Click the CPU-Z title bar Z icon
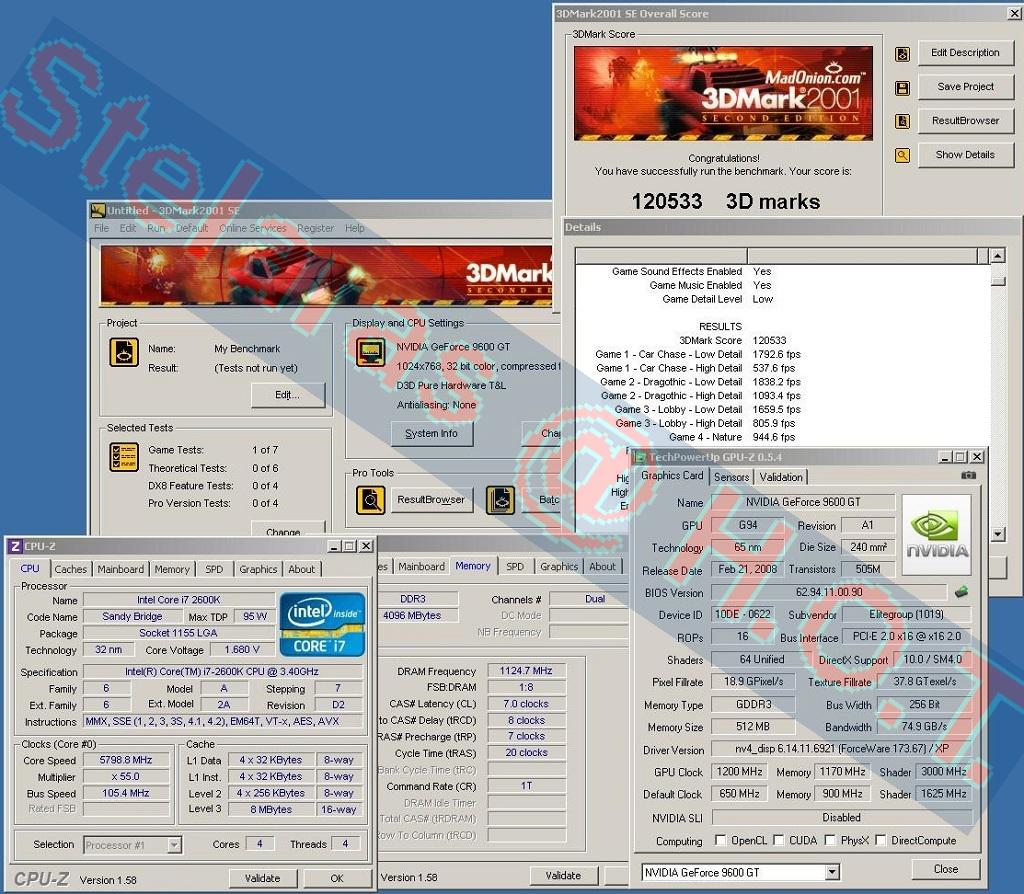Viewport: 1024px width, 894px height. 15,546
